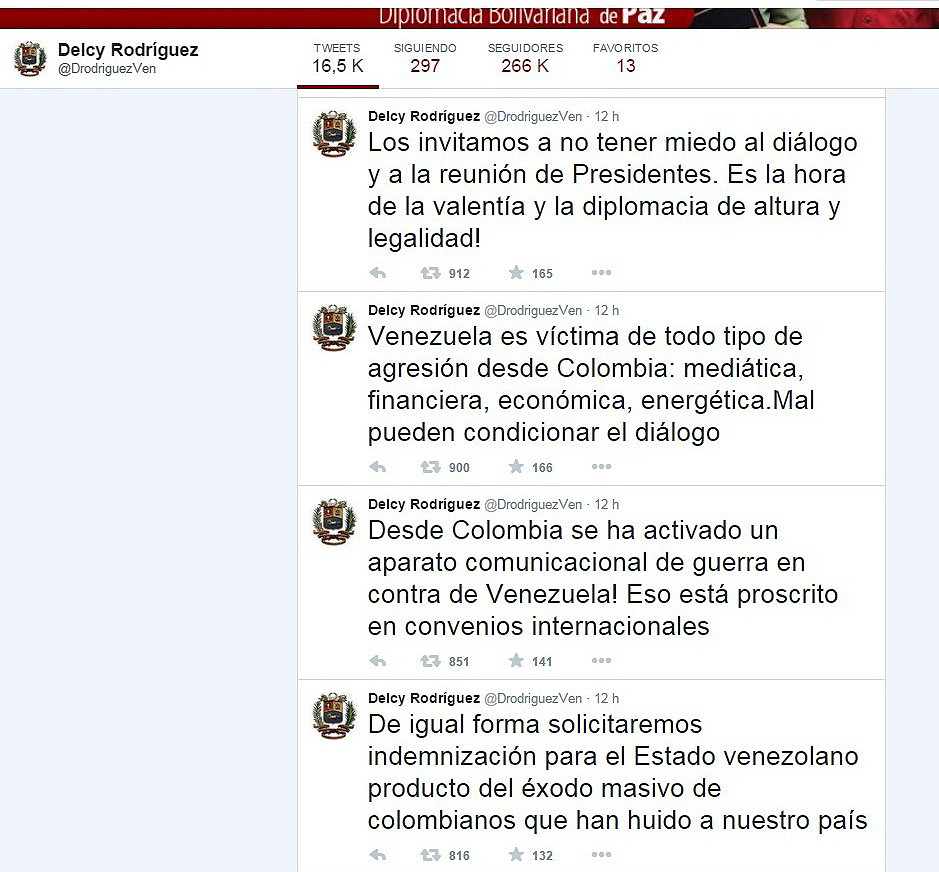
Task: Retweet the tweet with 912 retweets
Action: (x=431, y=273)
